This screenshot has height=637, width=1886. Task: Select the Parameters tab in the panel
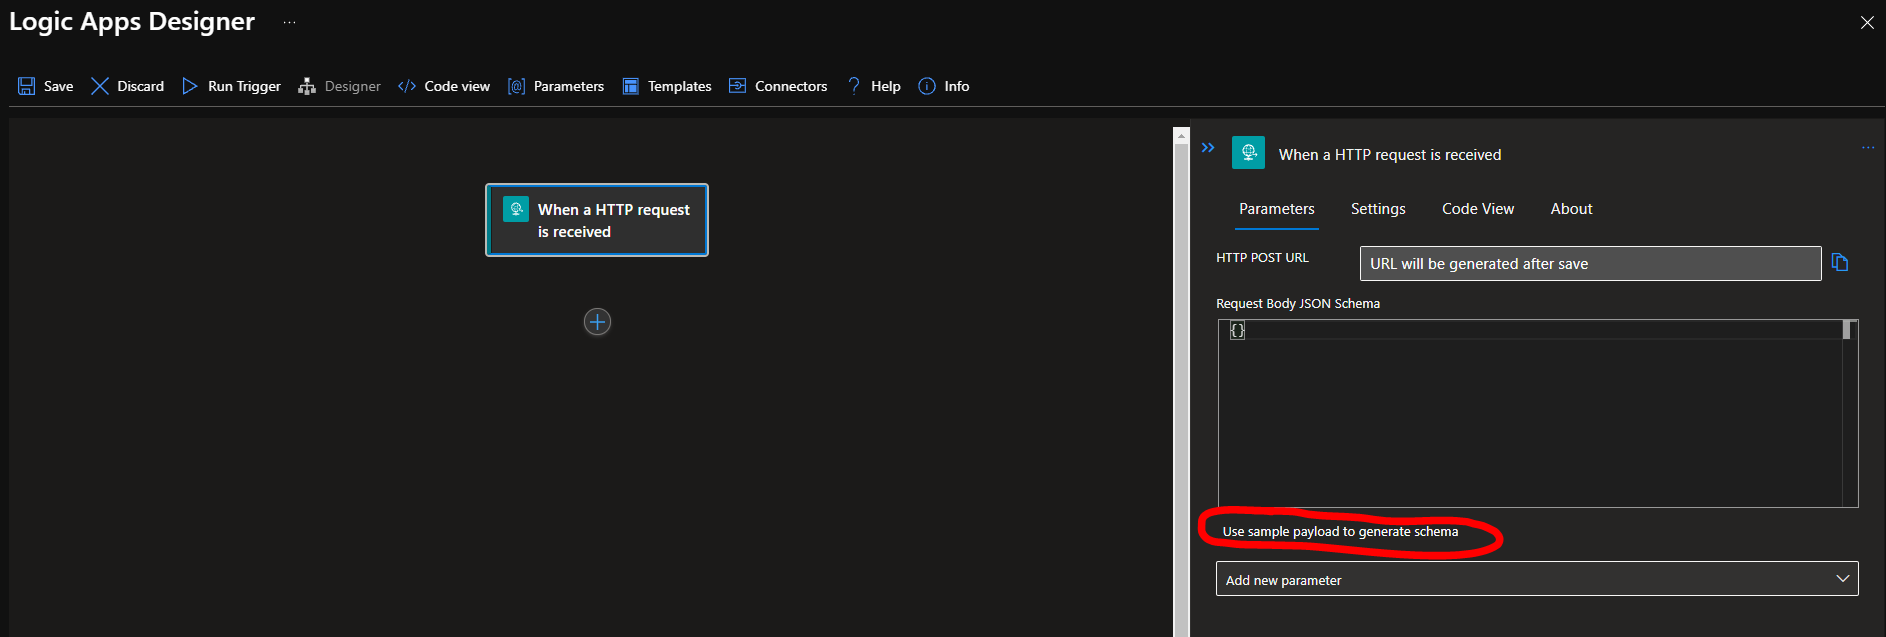(1277, 209)
